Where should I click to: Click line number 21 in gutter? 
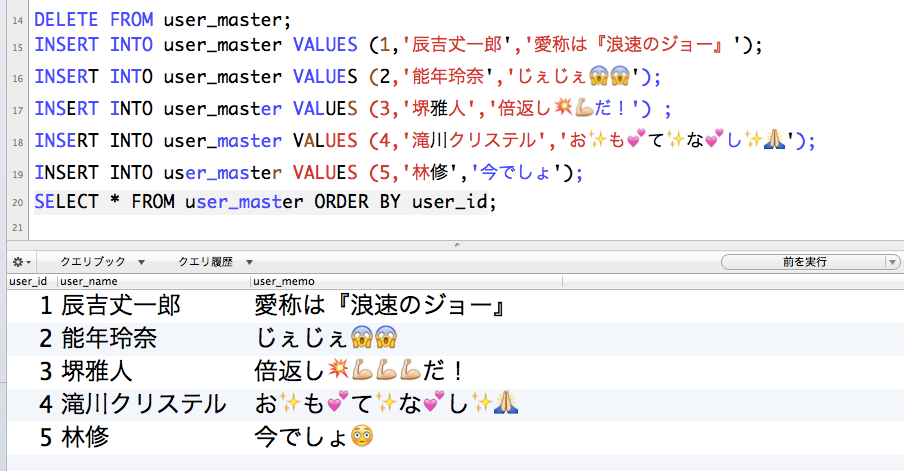pos(17,228)
